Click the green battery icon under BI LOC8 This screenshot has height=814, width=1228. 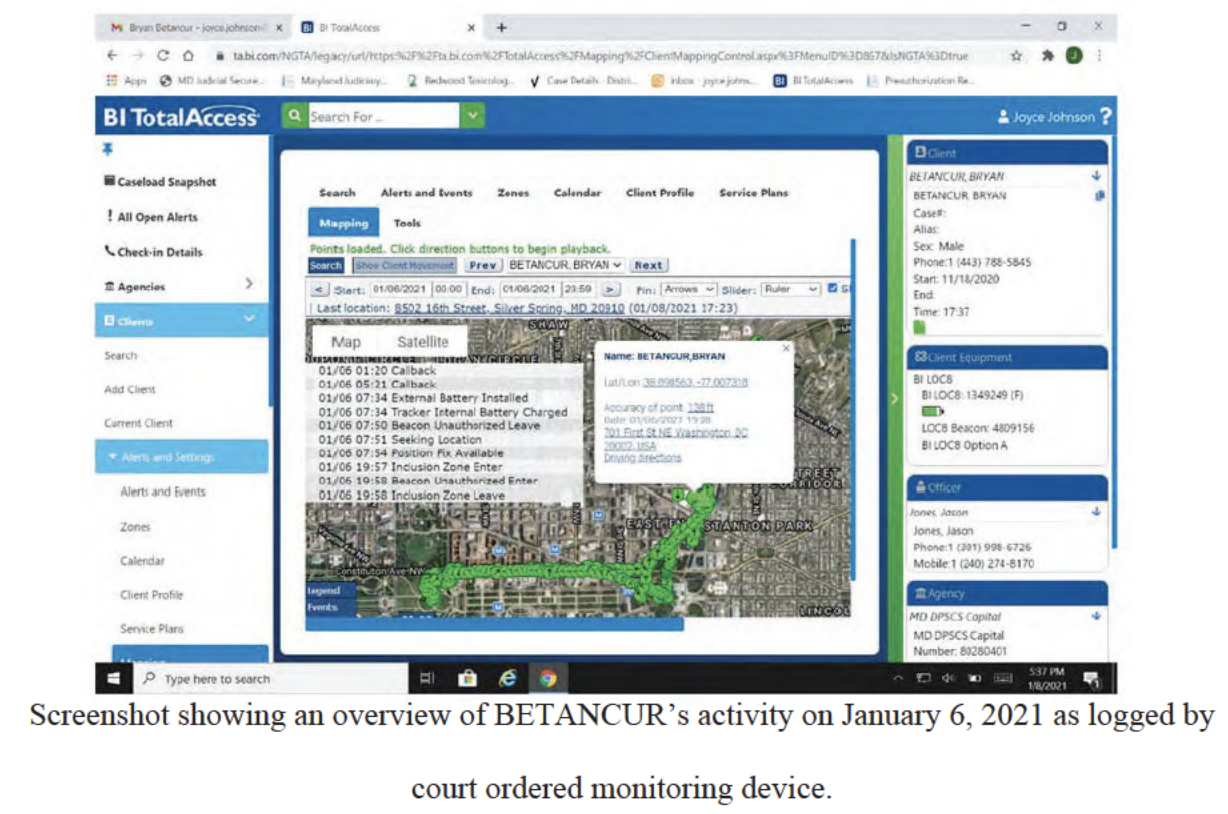click(932, 411)
